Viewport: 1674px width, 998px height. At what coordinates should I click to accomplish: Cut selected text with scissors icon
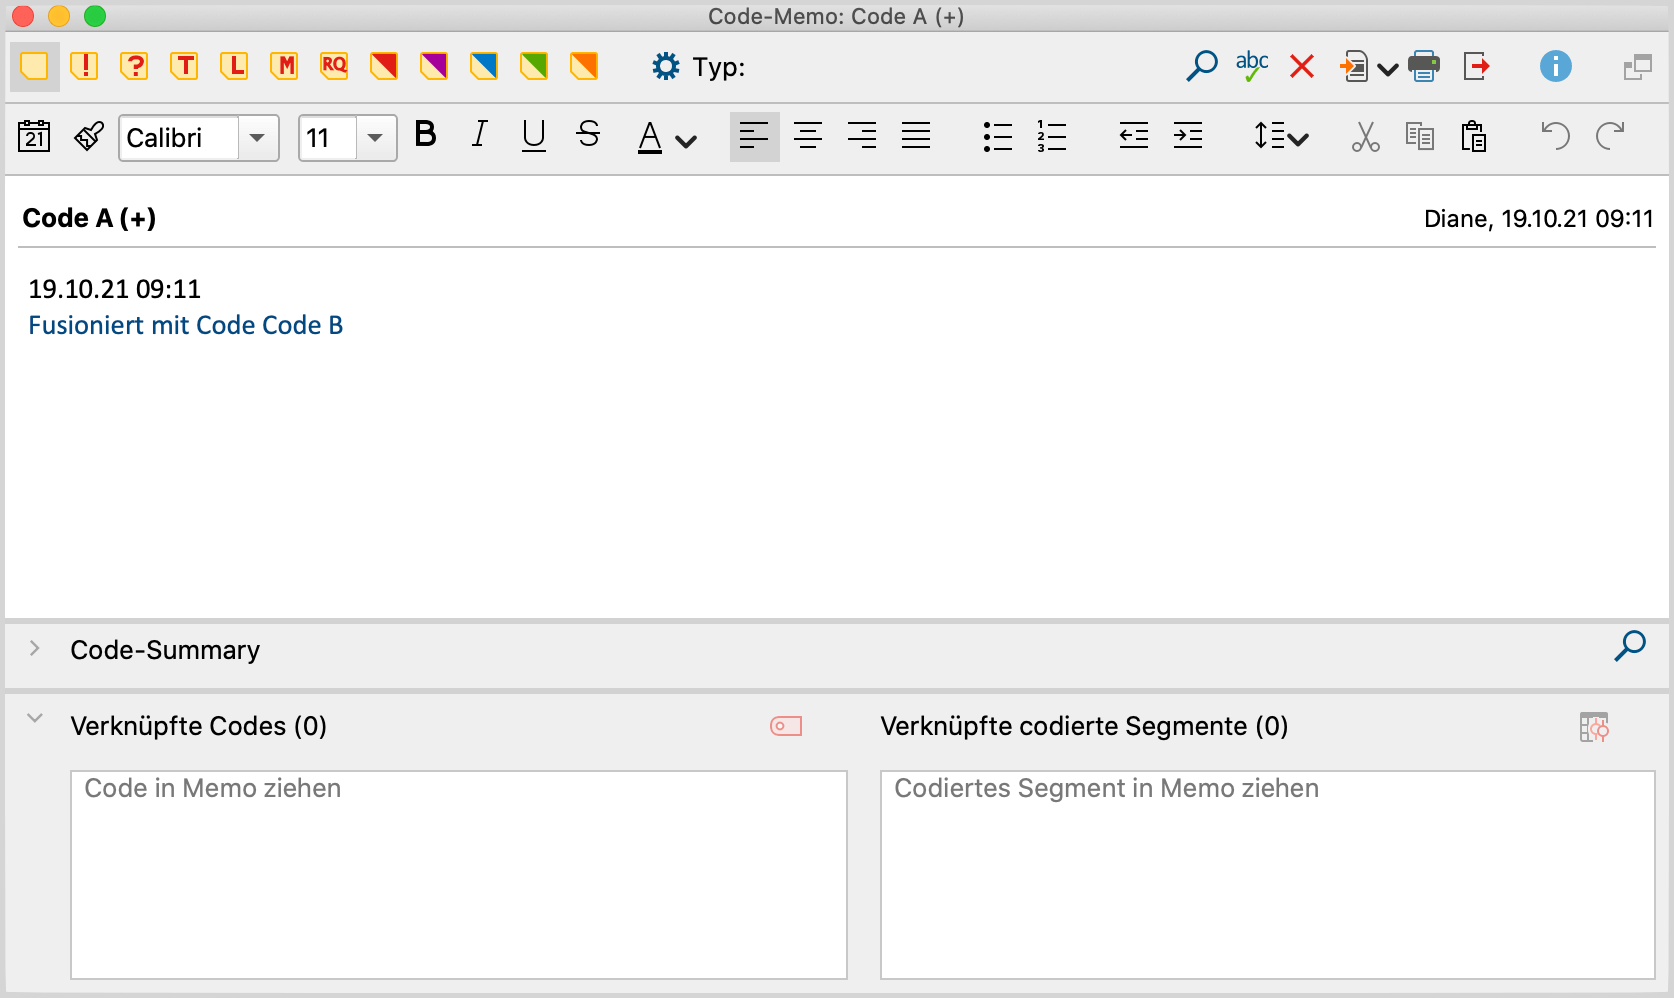coord(1366,137)
